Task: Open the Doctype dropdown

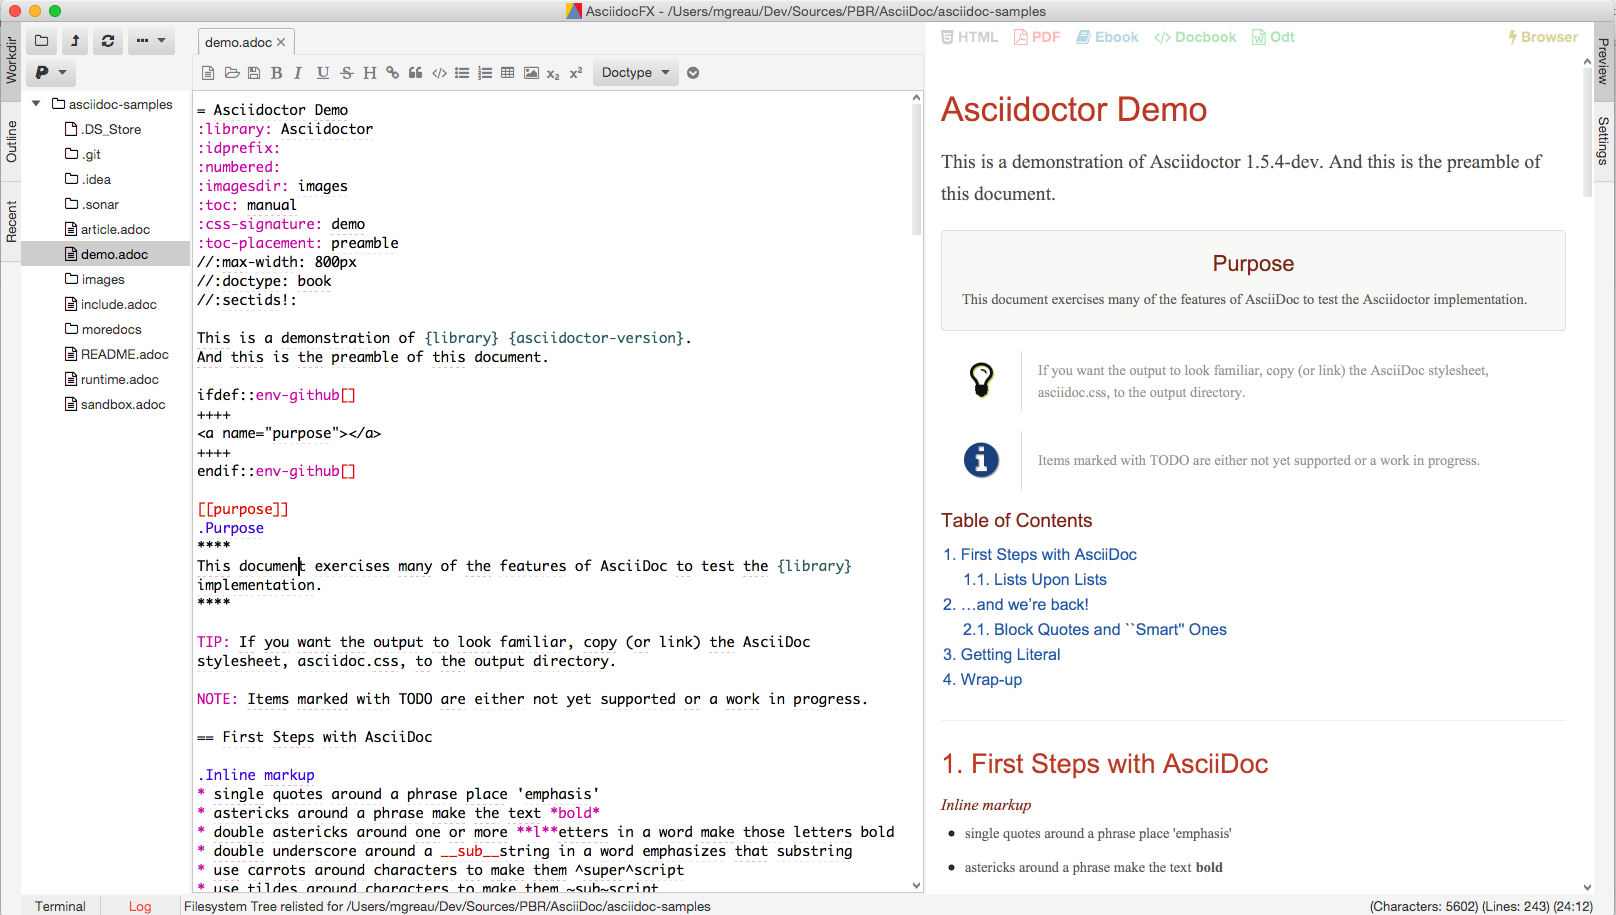Action: (636, 73)
